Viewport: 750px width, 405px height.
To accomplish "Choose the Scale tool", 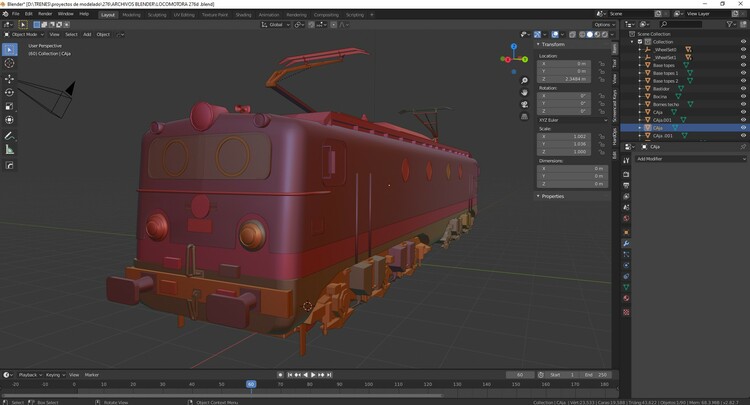I will pyautogui.click(x=10, y=106).
